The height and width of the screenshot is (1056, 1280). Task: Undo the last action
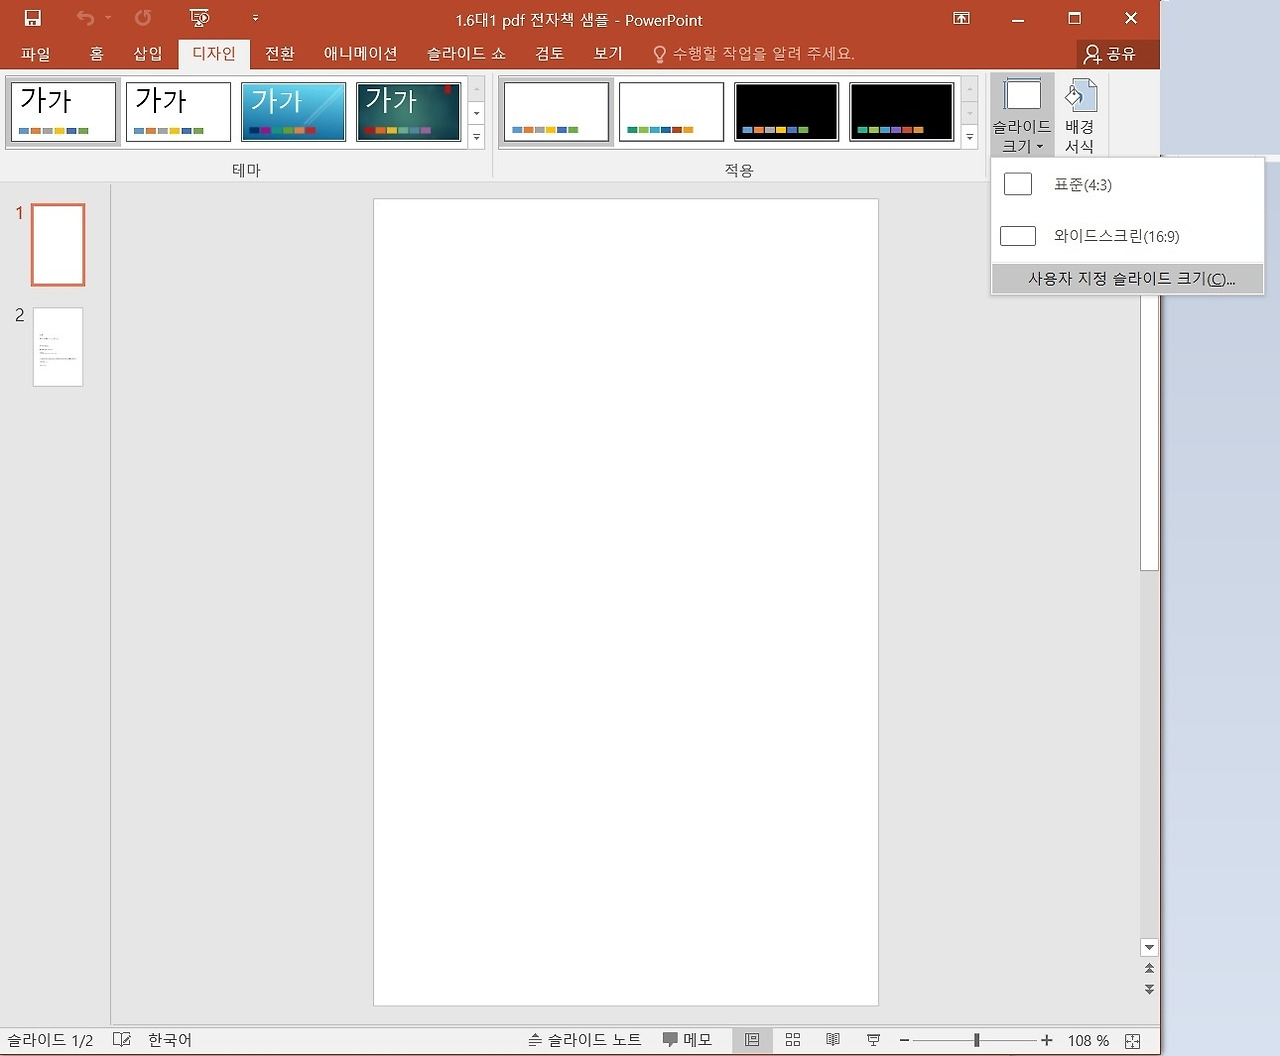(85, 18)
